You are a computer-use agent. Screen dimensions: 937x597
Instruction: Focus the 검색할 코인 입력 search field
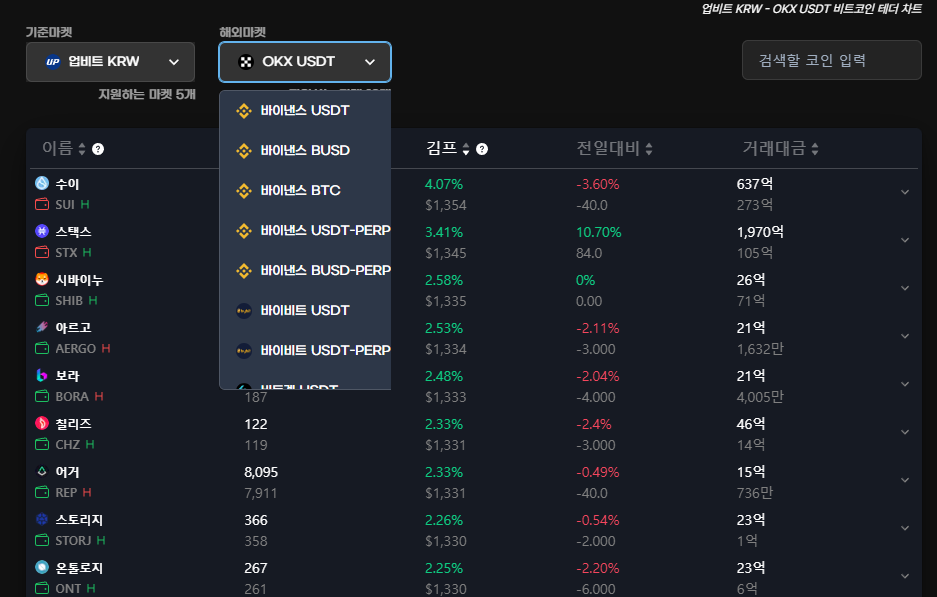coord(832,60)
